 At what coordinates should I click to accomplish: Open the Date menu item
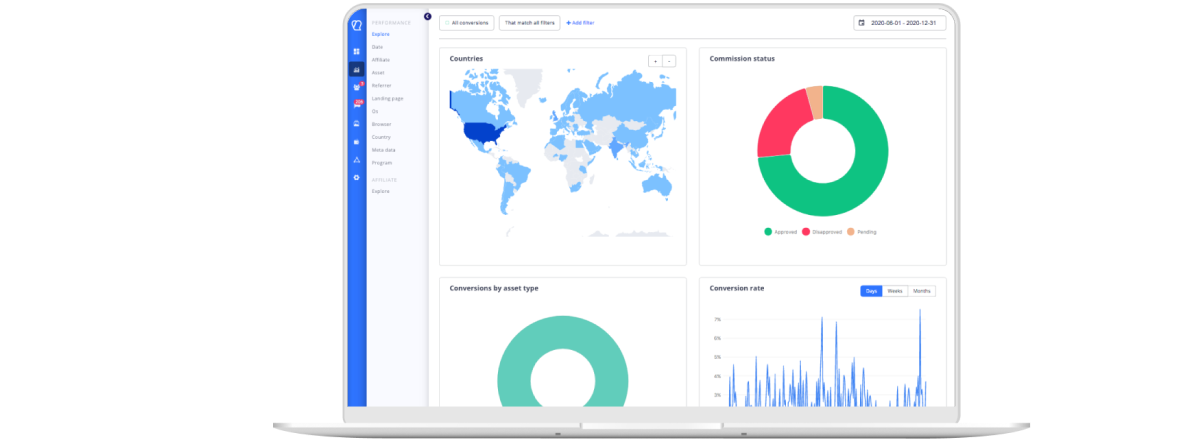pos(377,47)
